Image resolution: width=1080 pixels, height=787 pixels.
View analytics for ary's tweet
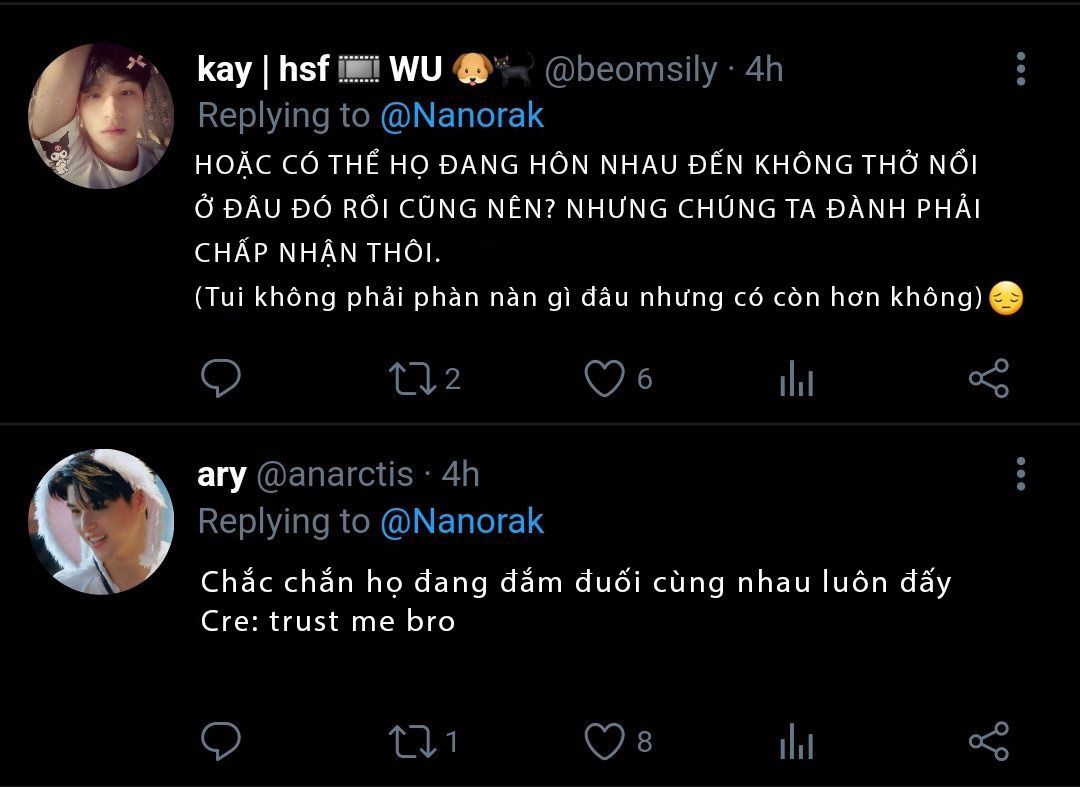point(796,742)
